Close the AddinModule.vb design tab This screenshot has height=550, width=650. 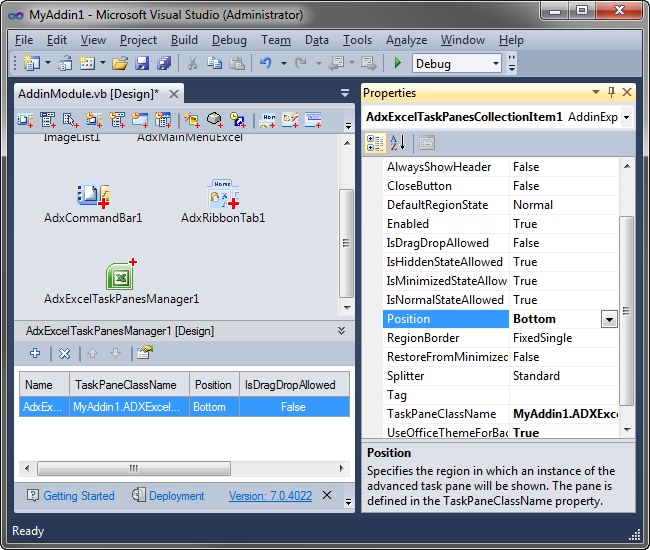tap(174, 94)
